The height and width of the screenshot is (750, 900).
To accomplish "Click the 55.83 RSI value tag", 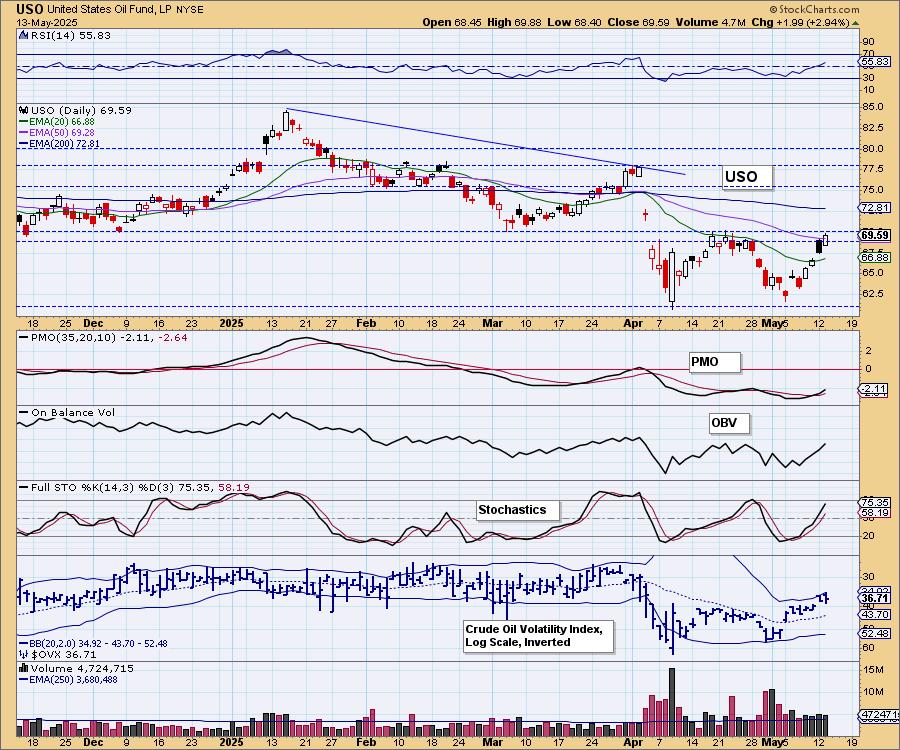I will [875, 61].
